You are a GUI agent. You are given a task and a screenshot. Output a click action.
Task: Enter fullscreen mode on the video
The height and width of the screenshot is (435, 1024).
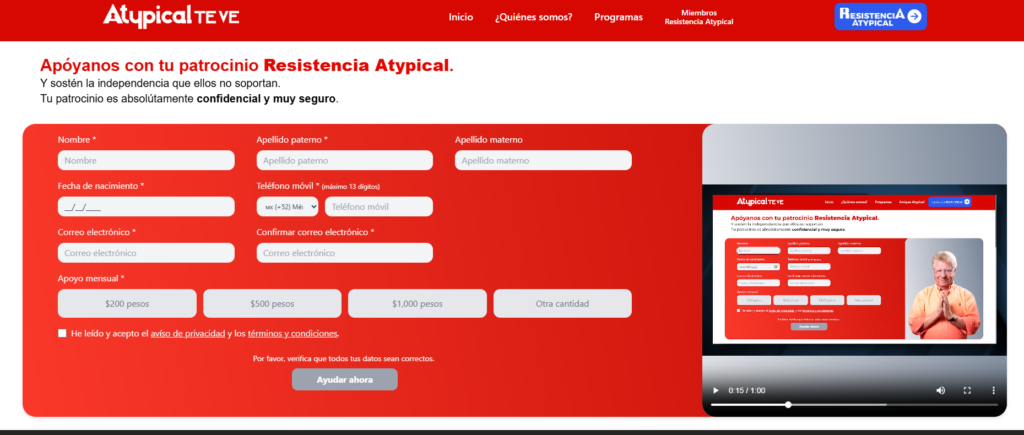967,389
